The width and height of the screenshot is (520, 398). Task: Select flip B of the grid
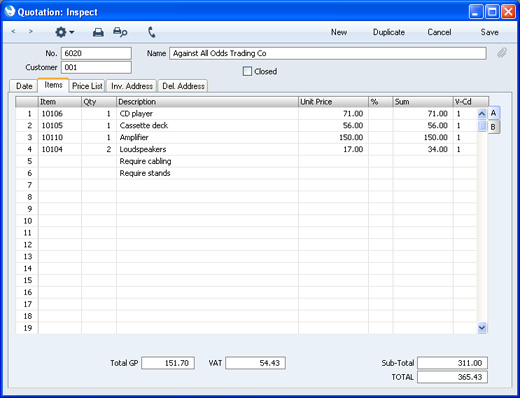click(x=493, y=127)
